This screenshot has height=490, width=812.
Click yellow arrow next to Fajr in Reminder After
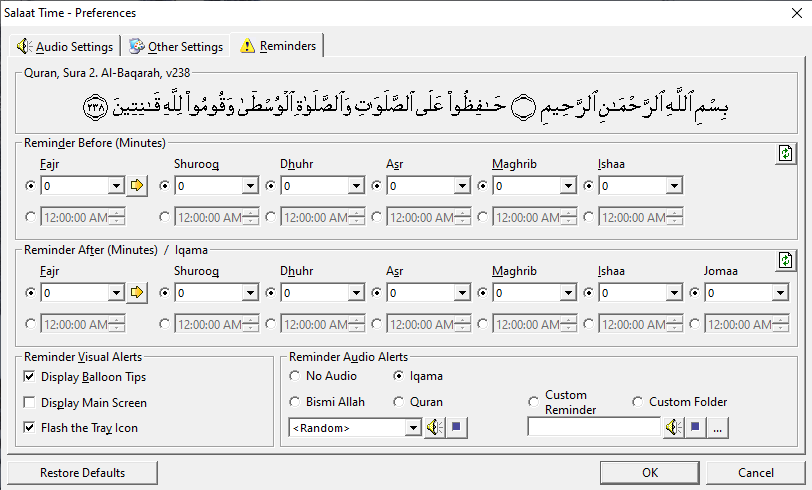coord(137,293)
